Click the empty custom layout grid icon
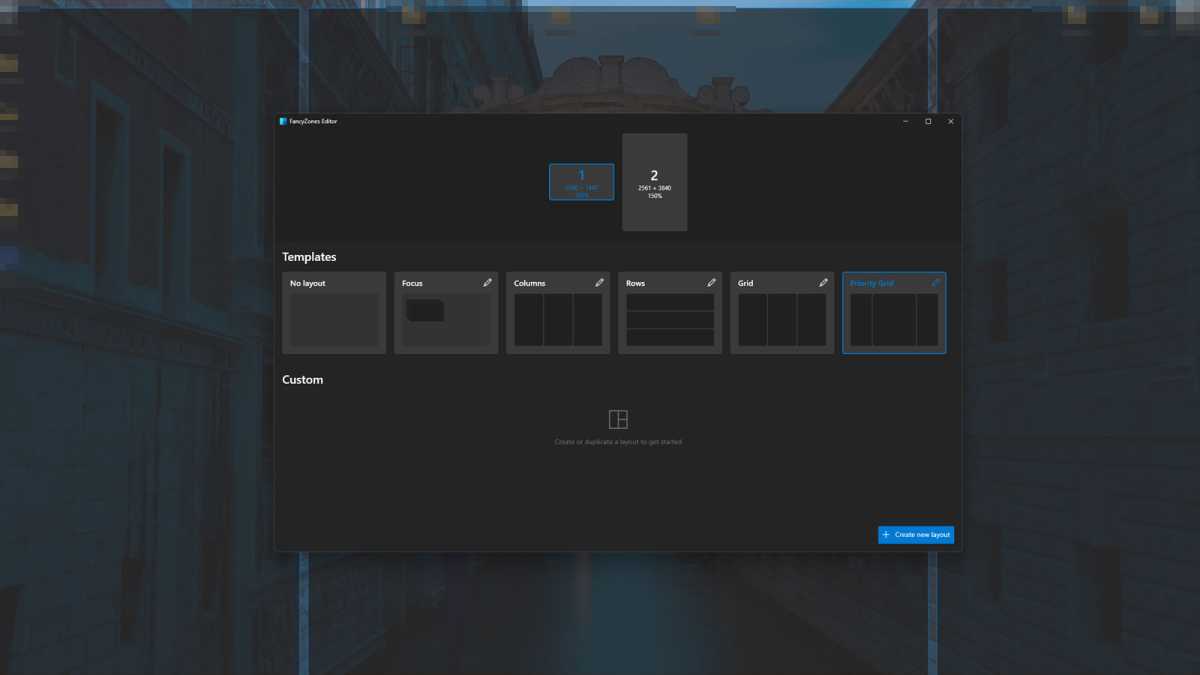The image size is (1200, 675). 619,418
